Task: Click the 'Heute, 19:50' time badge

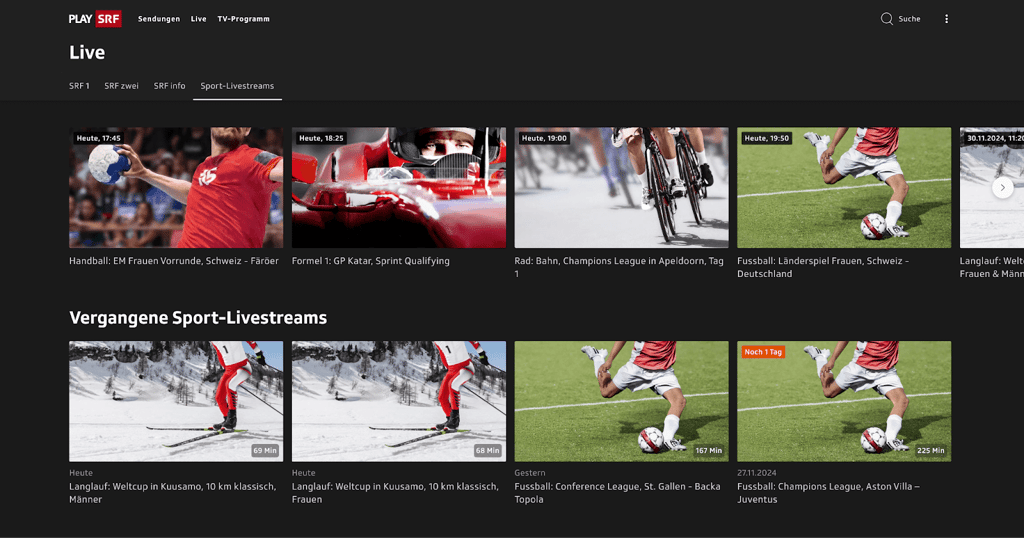Action: (767, 138)
